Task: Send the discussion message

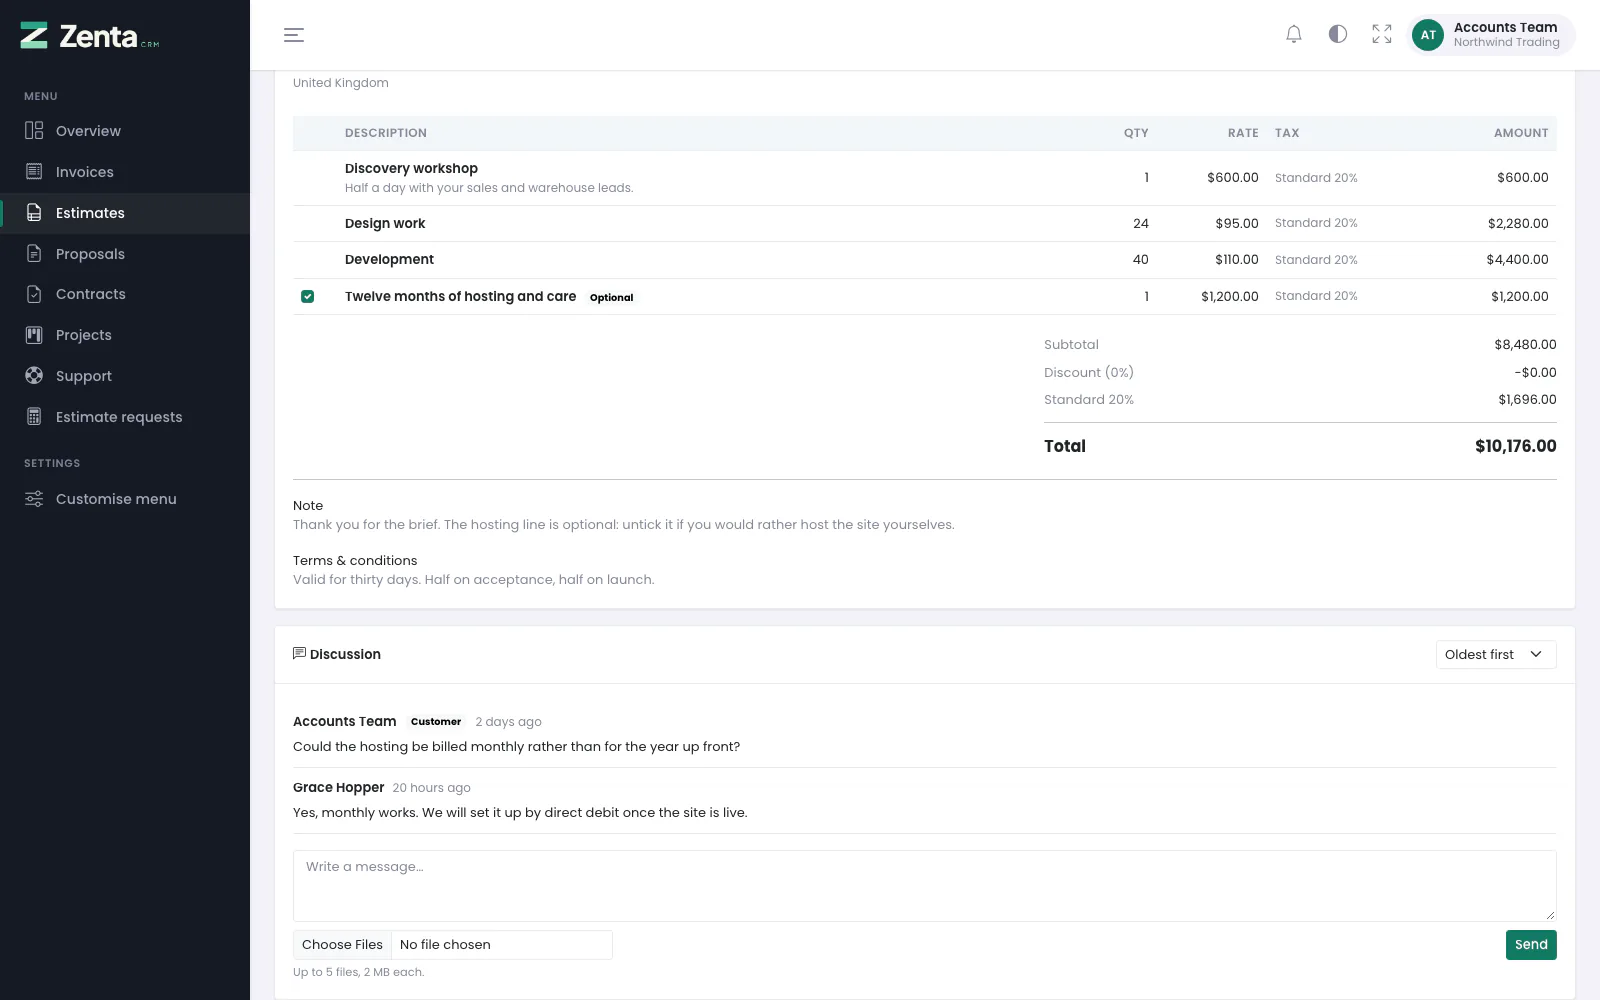Action: (x=1531, y=945)
